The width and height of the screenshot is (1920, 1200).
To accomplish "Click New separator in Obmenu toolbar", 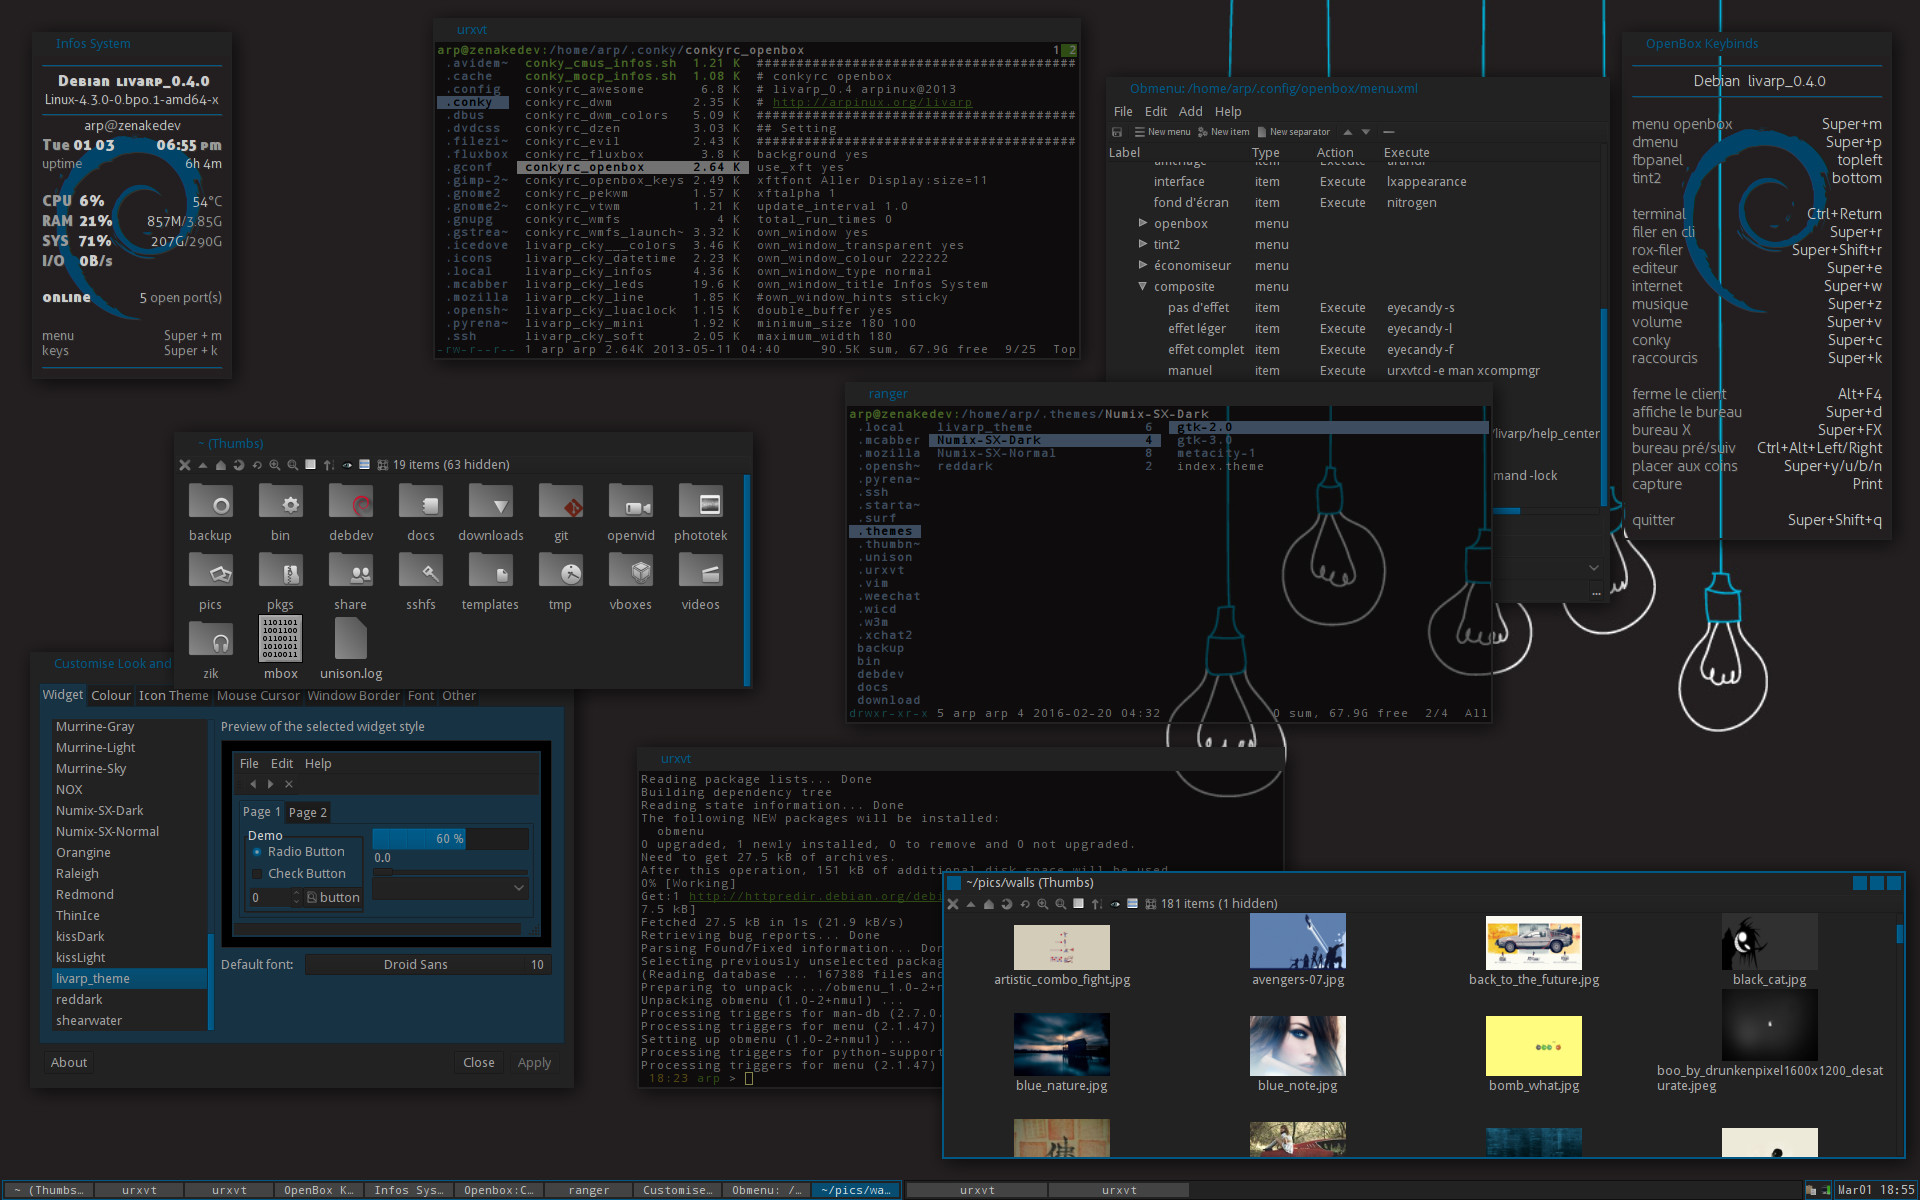I will click(1293, 132).
